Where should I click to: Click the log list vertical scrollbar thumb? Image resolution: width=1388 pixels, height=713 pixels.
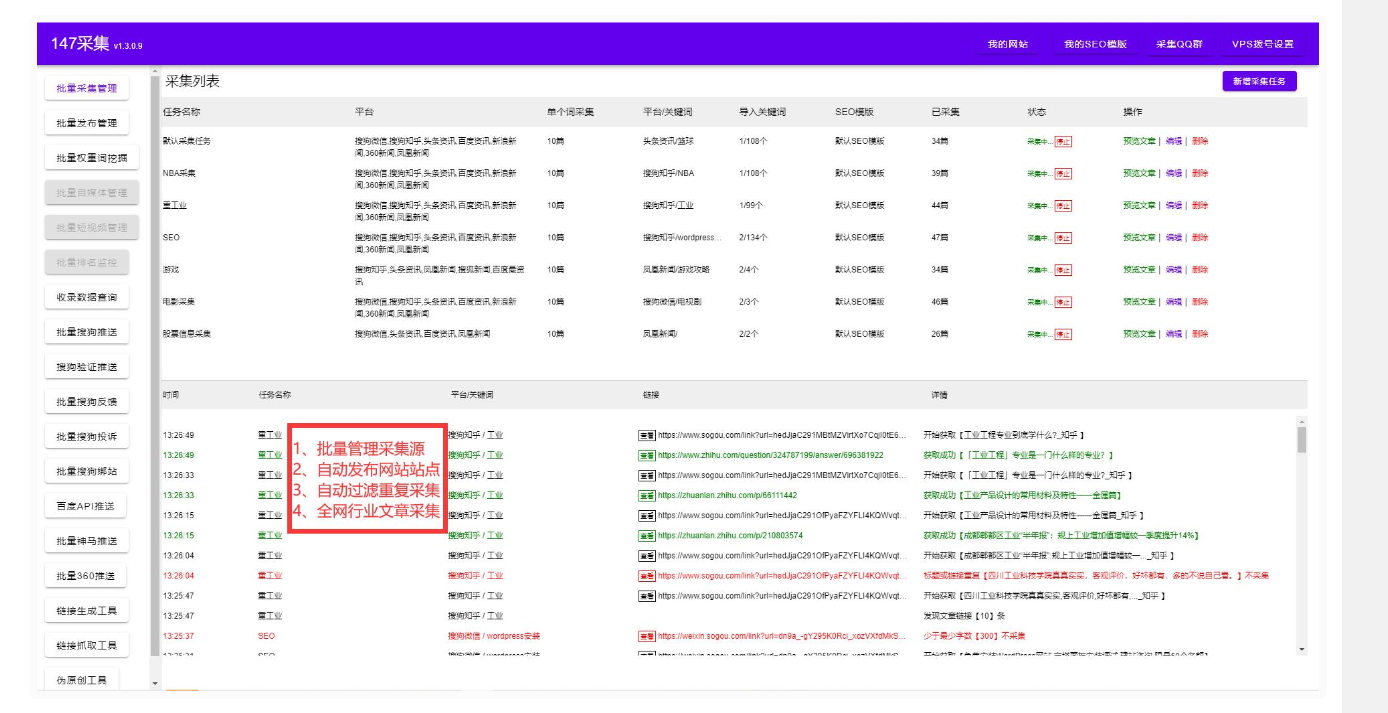coord(1301,440)
